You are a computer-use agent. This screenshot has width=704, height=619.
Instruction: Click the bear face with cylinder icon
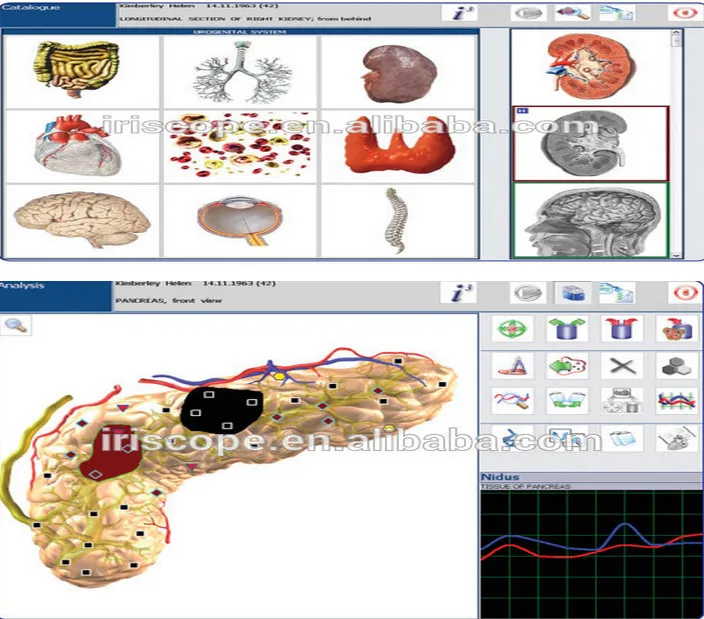tap(677, 329)
